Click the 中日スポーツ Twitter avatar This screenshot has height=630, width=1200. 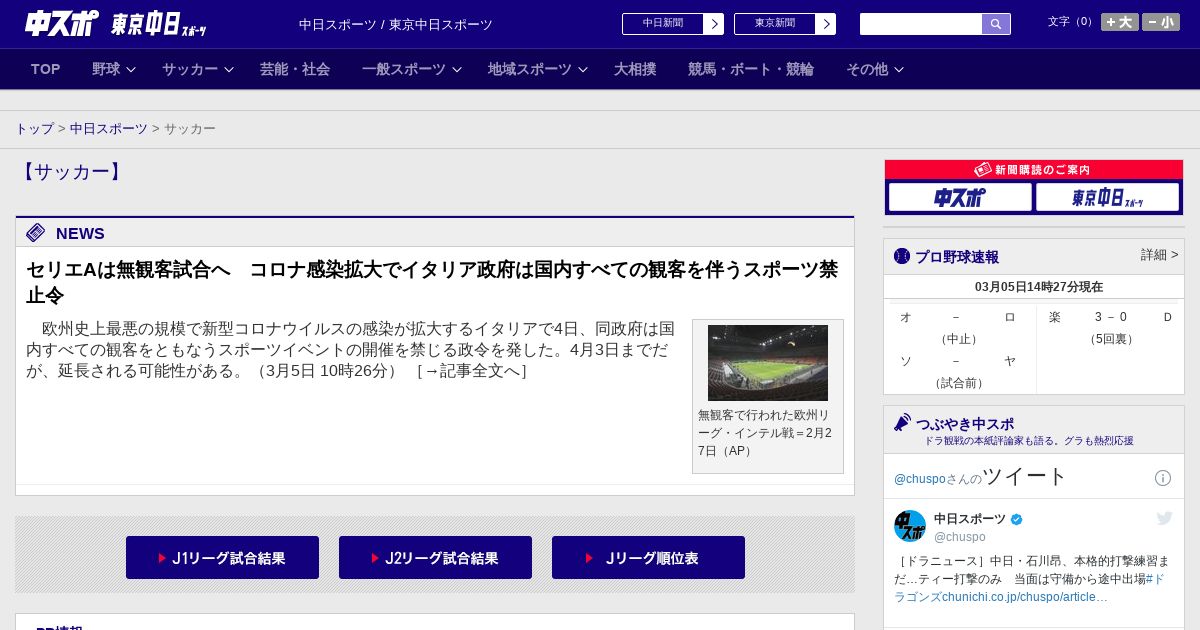(x=910, y=526)
